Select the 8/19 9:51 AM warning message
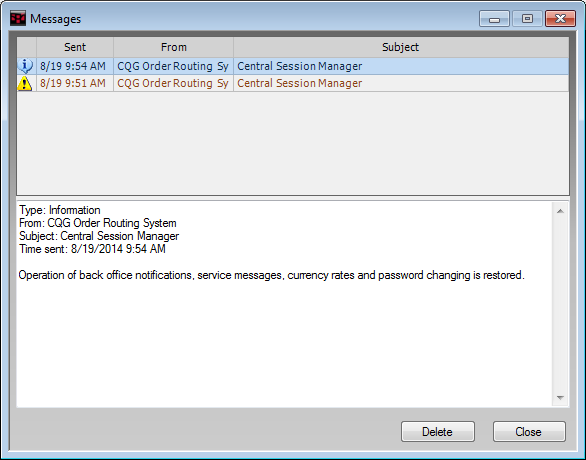This screenshot has height=460, width=586. pos(293,83)
